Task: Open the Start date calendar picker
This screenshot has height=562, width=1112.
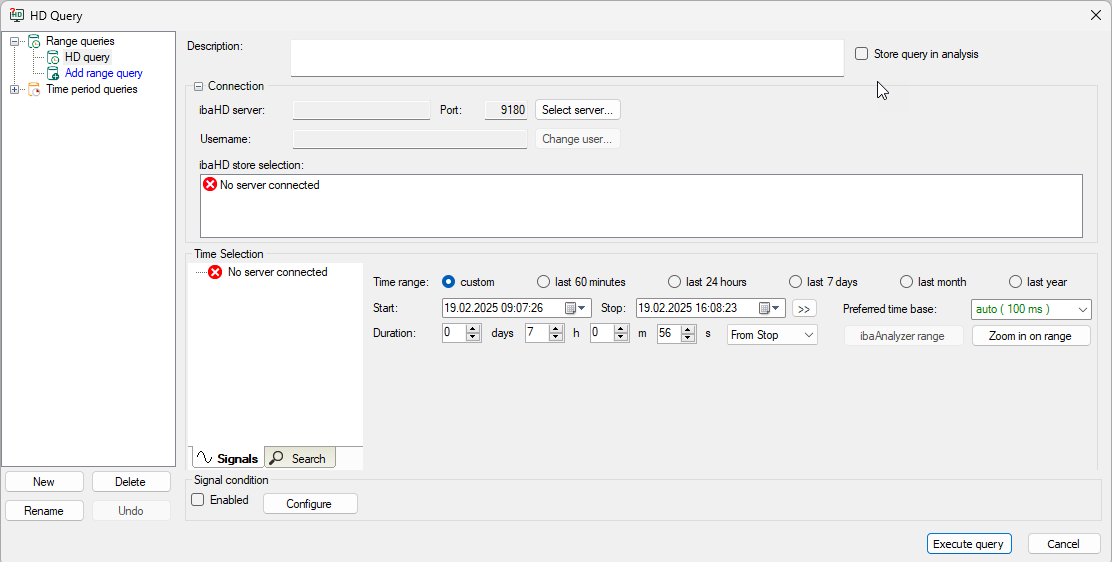Action: click(x=575, y=308)
